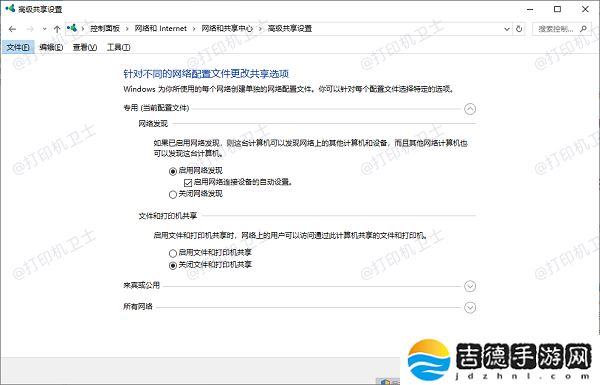Click the search magnifier icon
The height and width of the screenshot is (385, 600).
coord(584,29)
